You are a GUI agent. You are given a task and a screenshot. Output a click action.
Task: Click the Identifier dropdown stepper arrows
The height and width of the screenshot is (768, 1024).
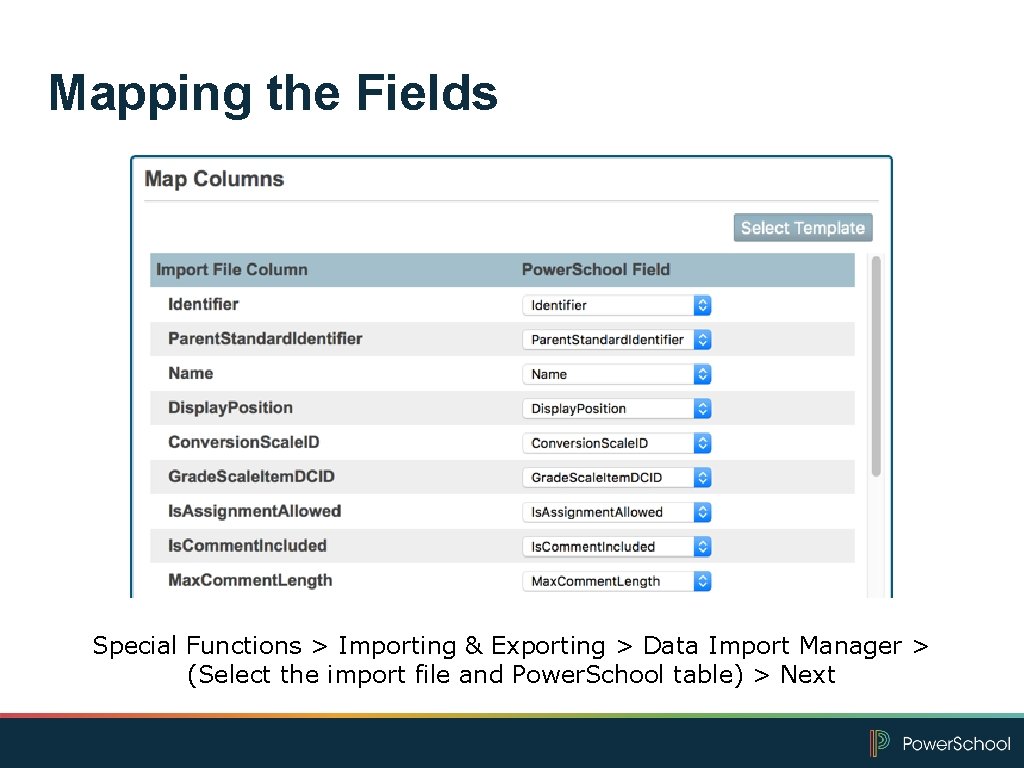(702, 305)
